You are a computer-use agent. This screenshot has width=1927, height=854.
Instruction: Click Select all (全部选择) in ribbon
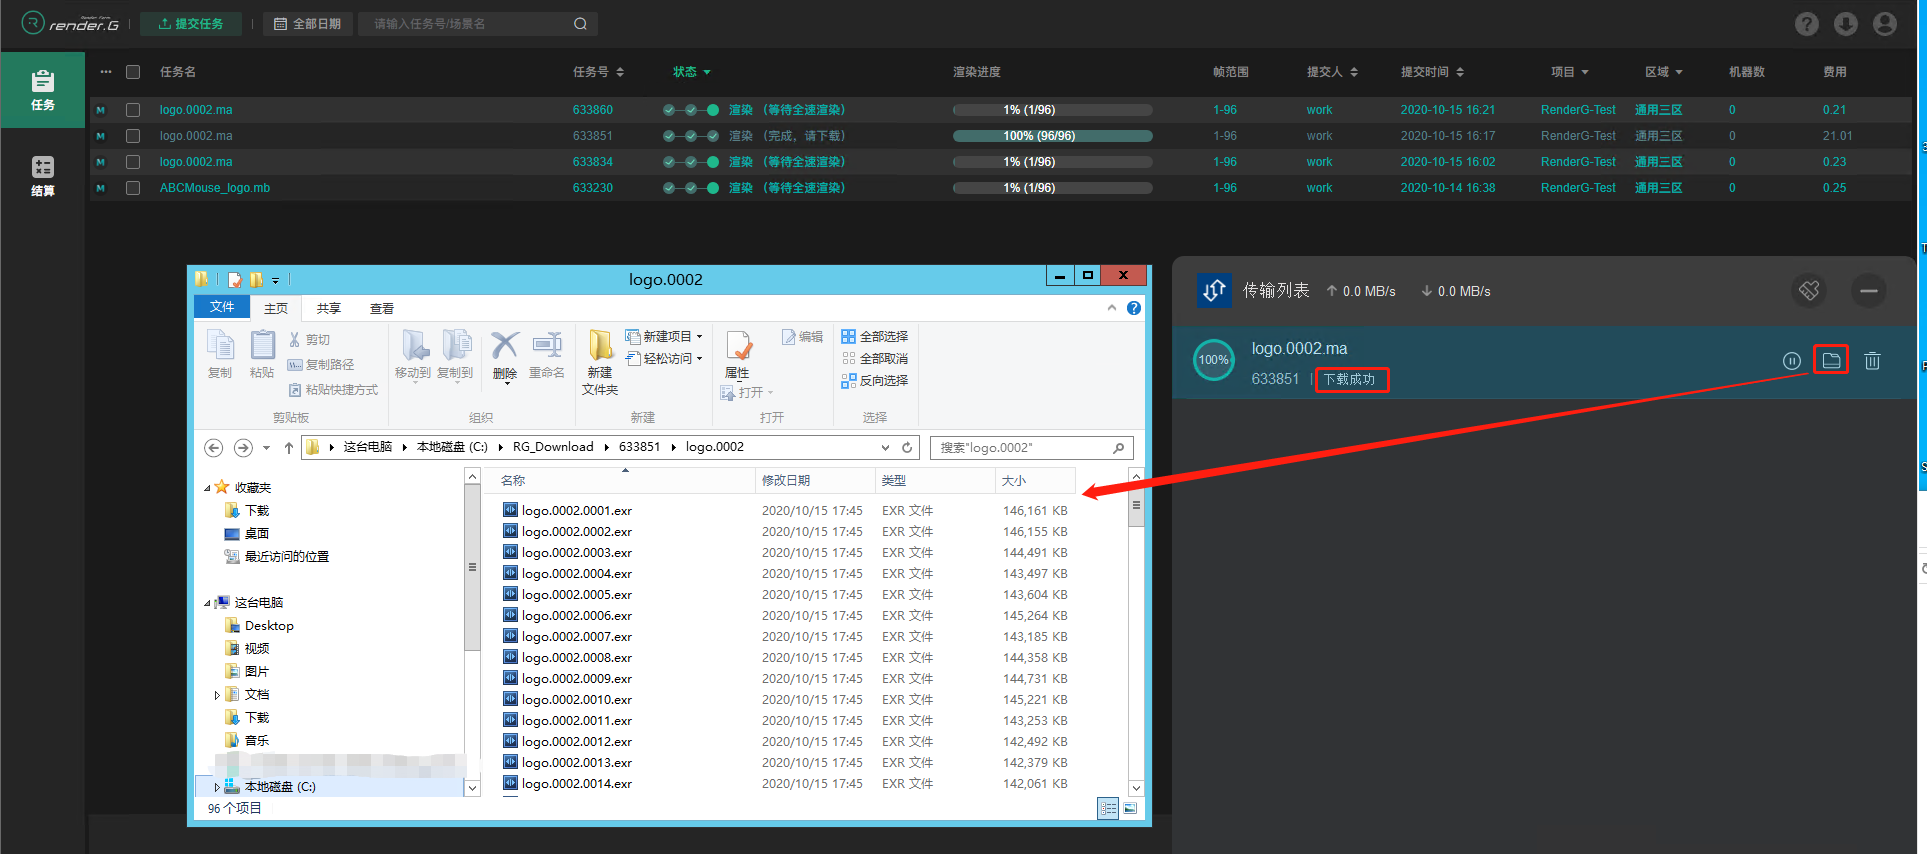pos(875,337)
